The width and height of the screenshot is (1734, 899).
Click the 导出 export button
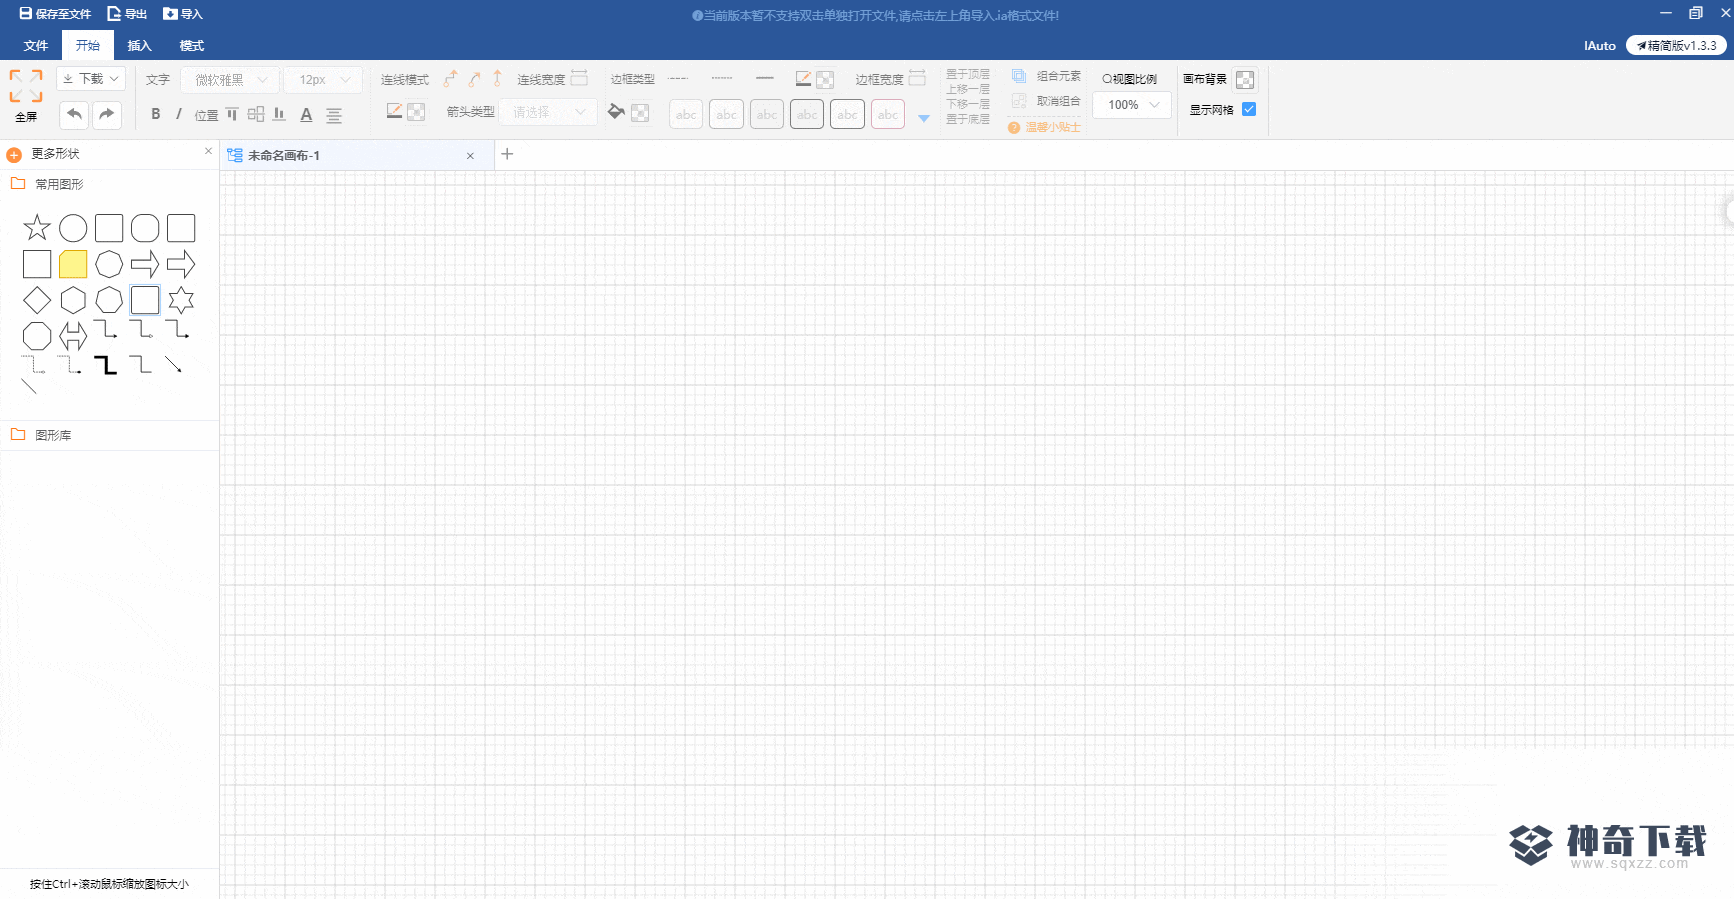(x=127, y=14)
